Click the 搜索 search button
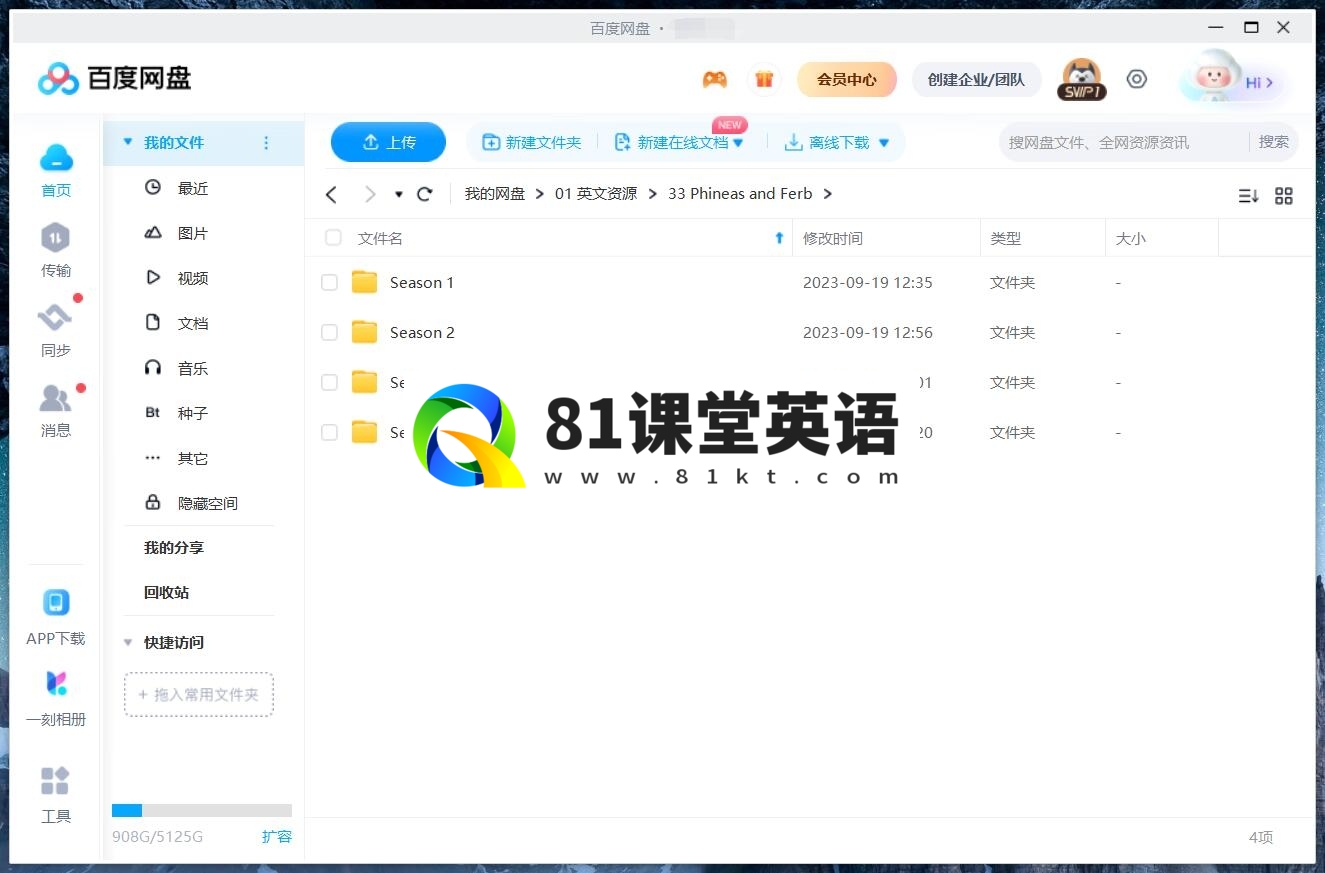Image resolution: width=1325 pixels, height=873 pixels. (x=1274, y=142)
